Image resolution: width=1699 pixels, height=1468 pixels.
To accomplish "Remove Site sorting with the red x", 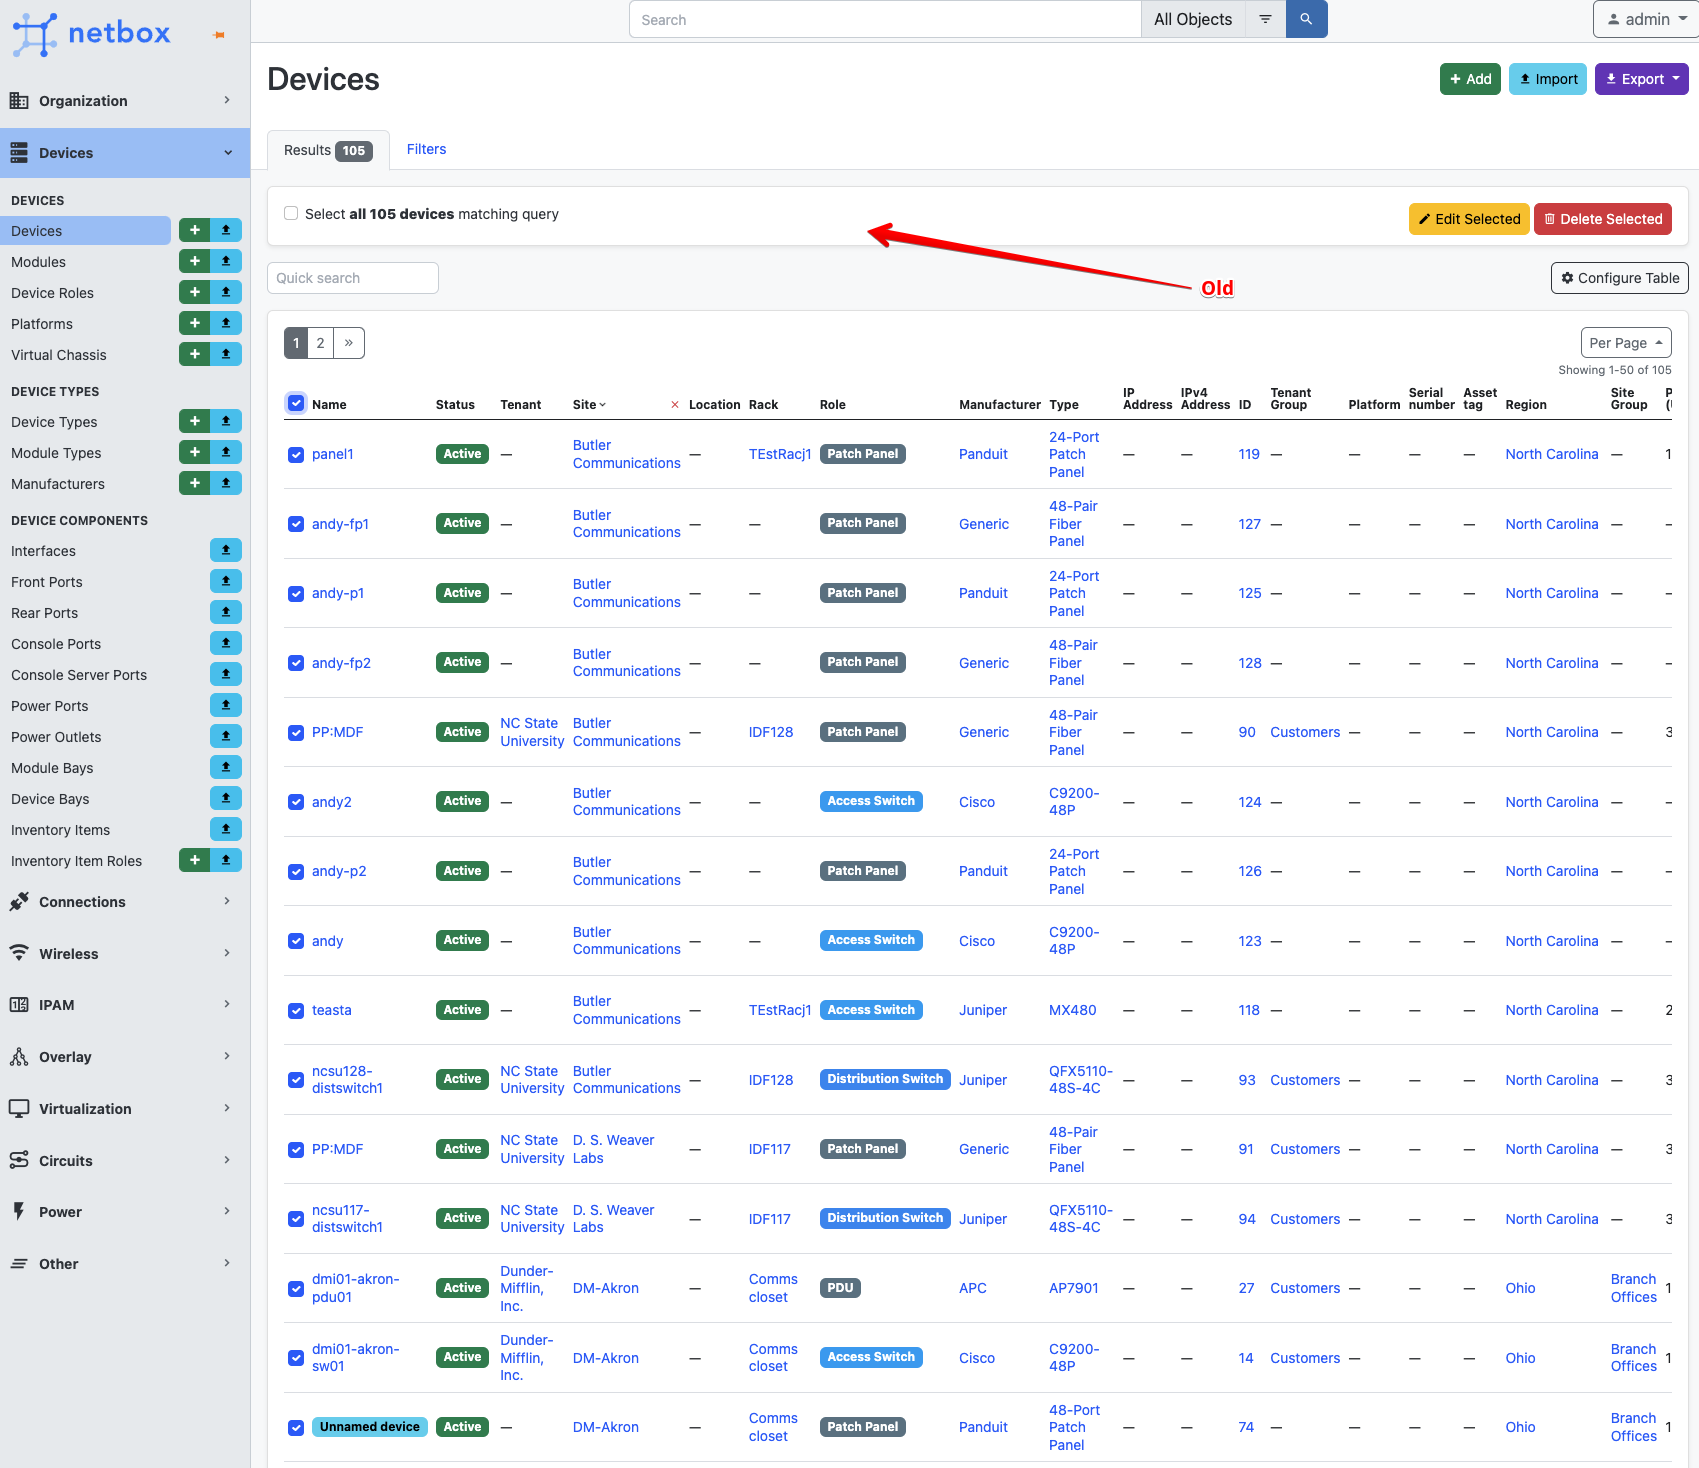I will click(x=675, y=405).
